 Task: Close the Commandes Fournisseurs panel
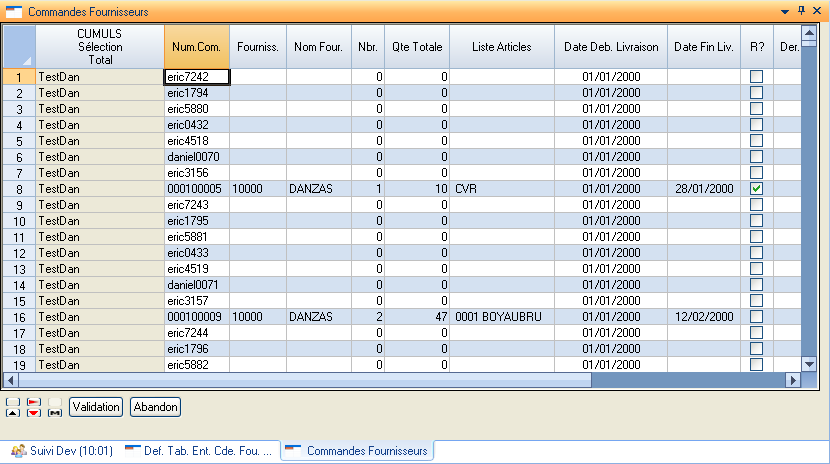coord(818,11)
